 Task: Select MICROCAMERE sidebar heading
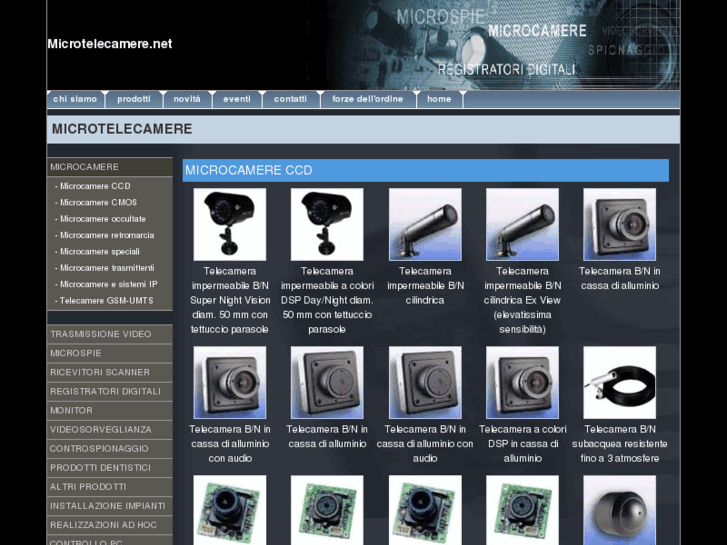click(x=110, y=167)
